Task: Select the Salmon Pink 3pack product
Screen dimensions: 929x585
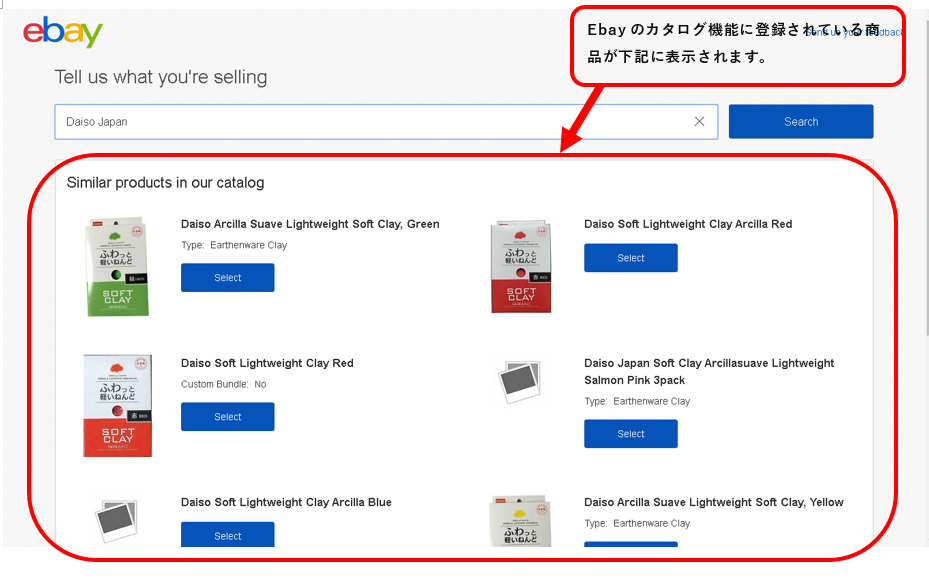Action: [x=630, y=434]
